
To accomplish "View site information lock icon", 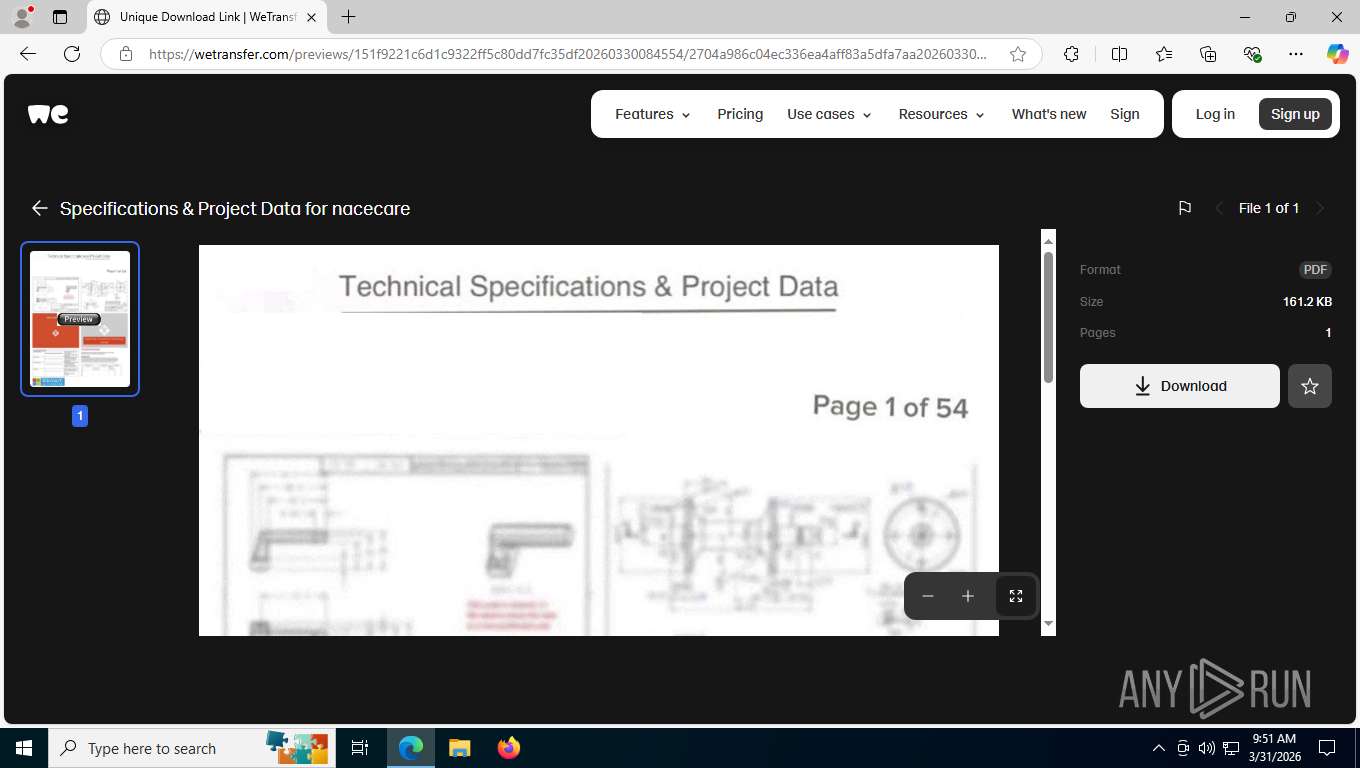I will click(125, 54).
